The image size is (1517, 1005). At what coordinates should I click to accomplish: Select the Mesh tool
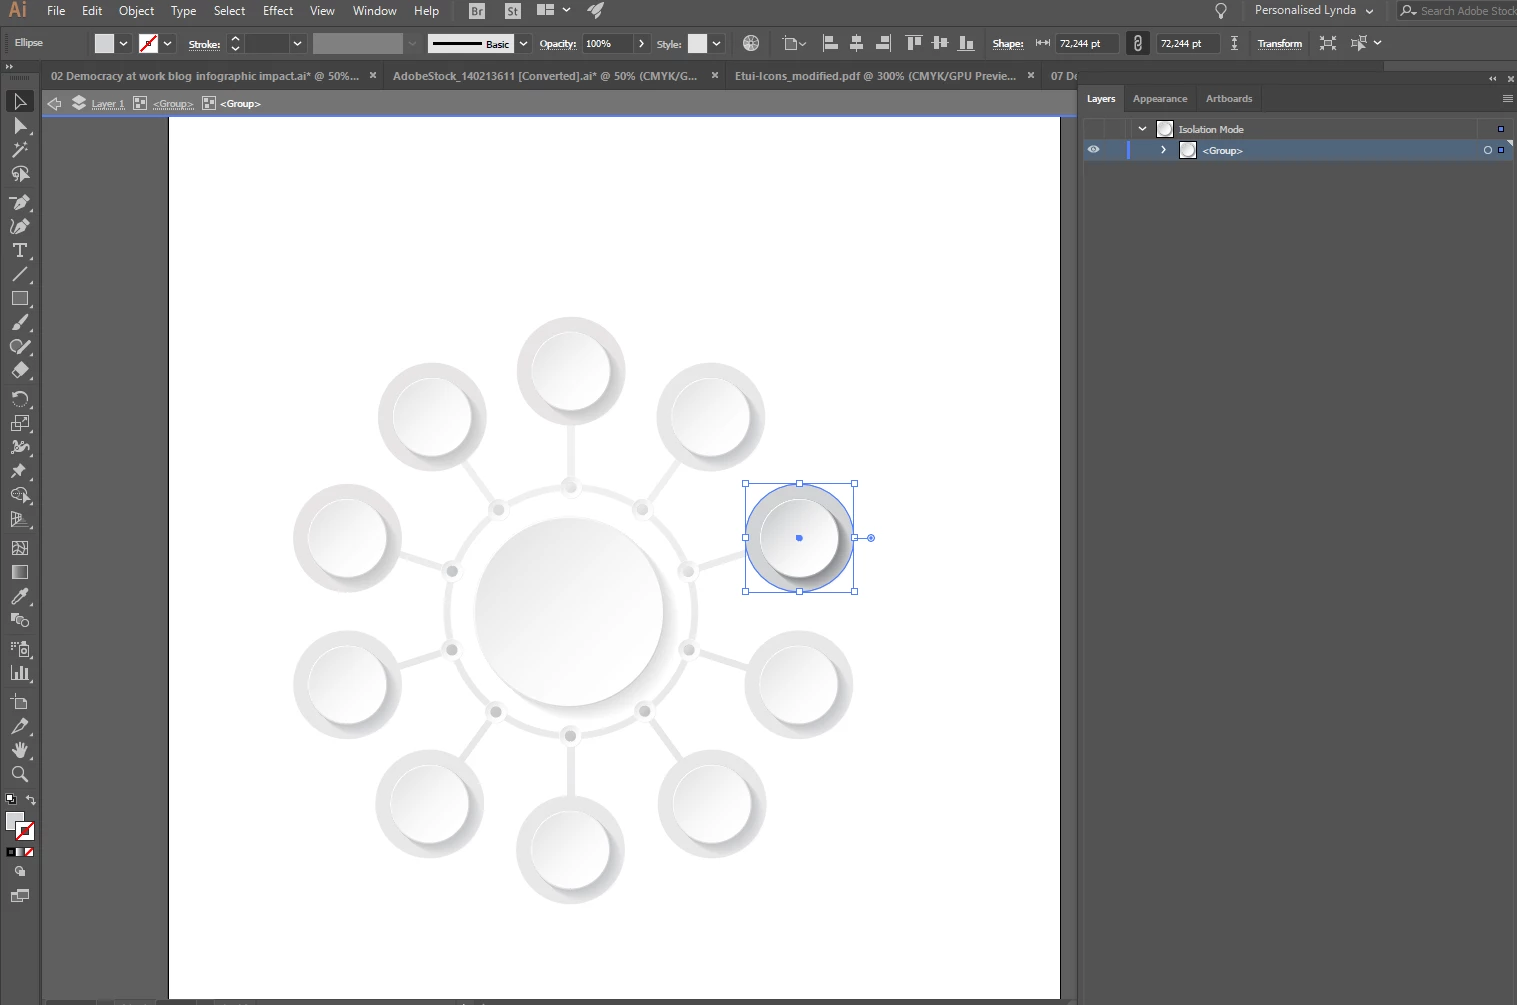point(20,548)
